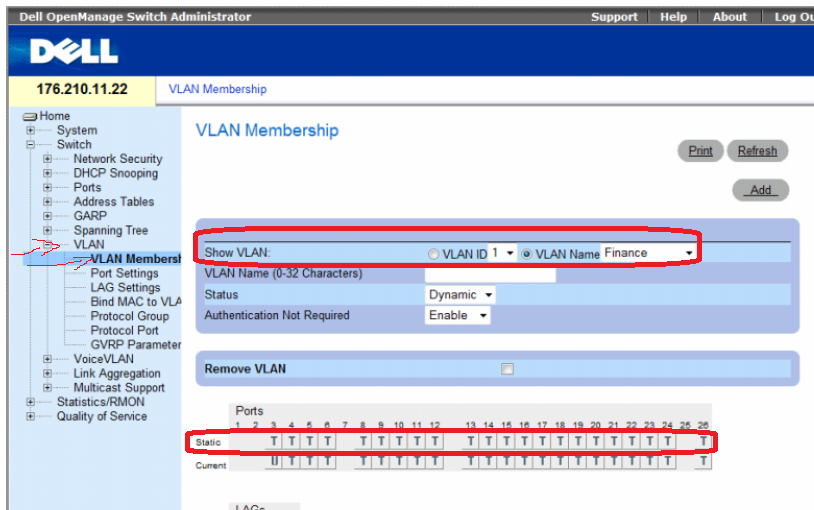Select the VLAN ID radio button
The height and width of the screenshot is (510, 814).
click(433, 254)
